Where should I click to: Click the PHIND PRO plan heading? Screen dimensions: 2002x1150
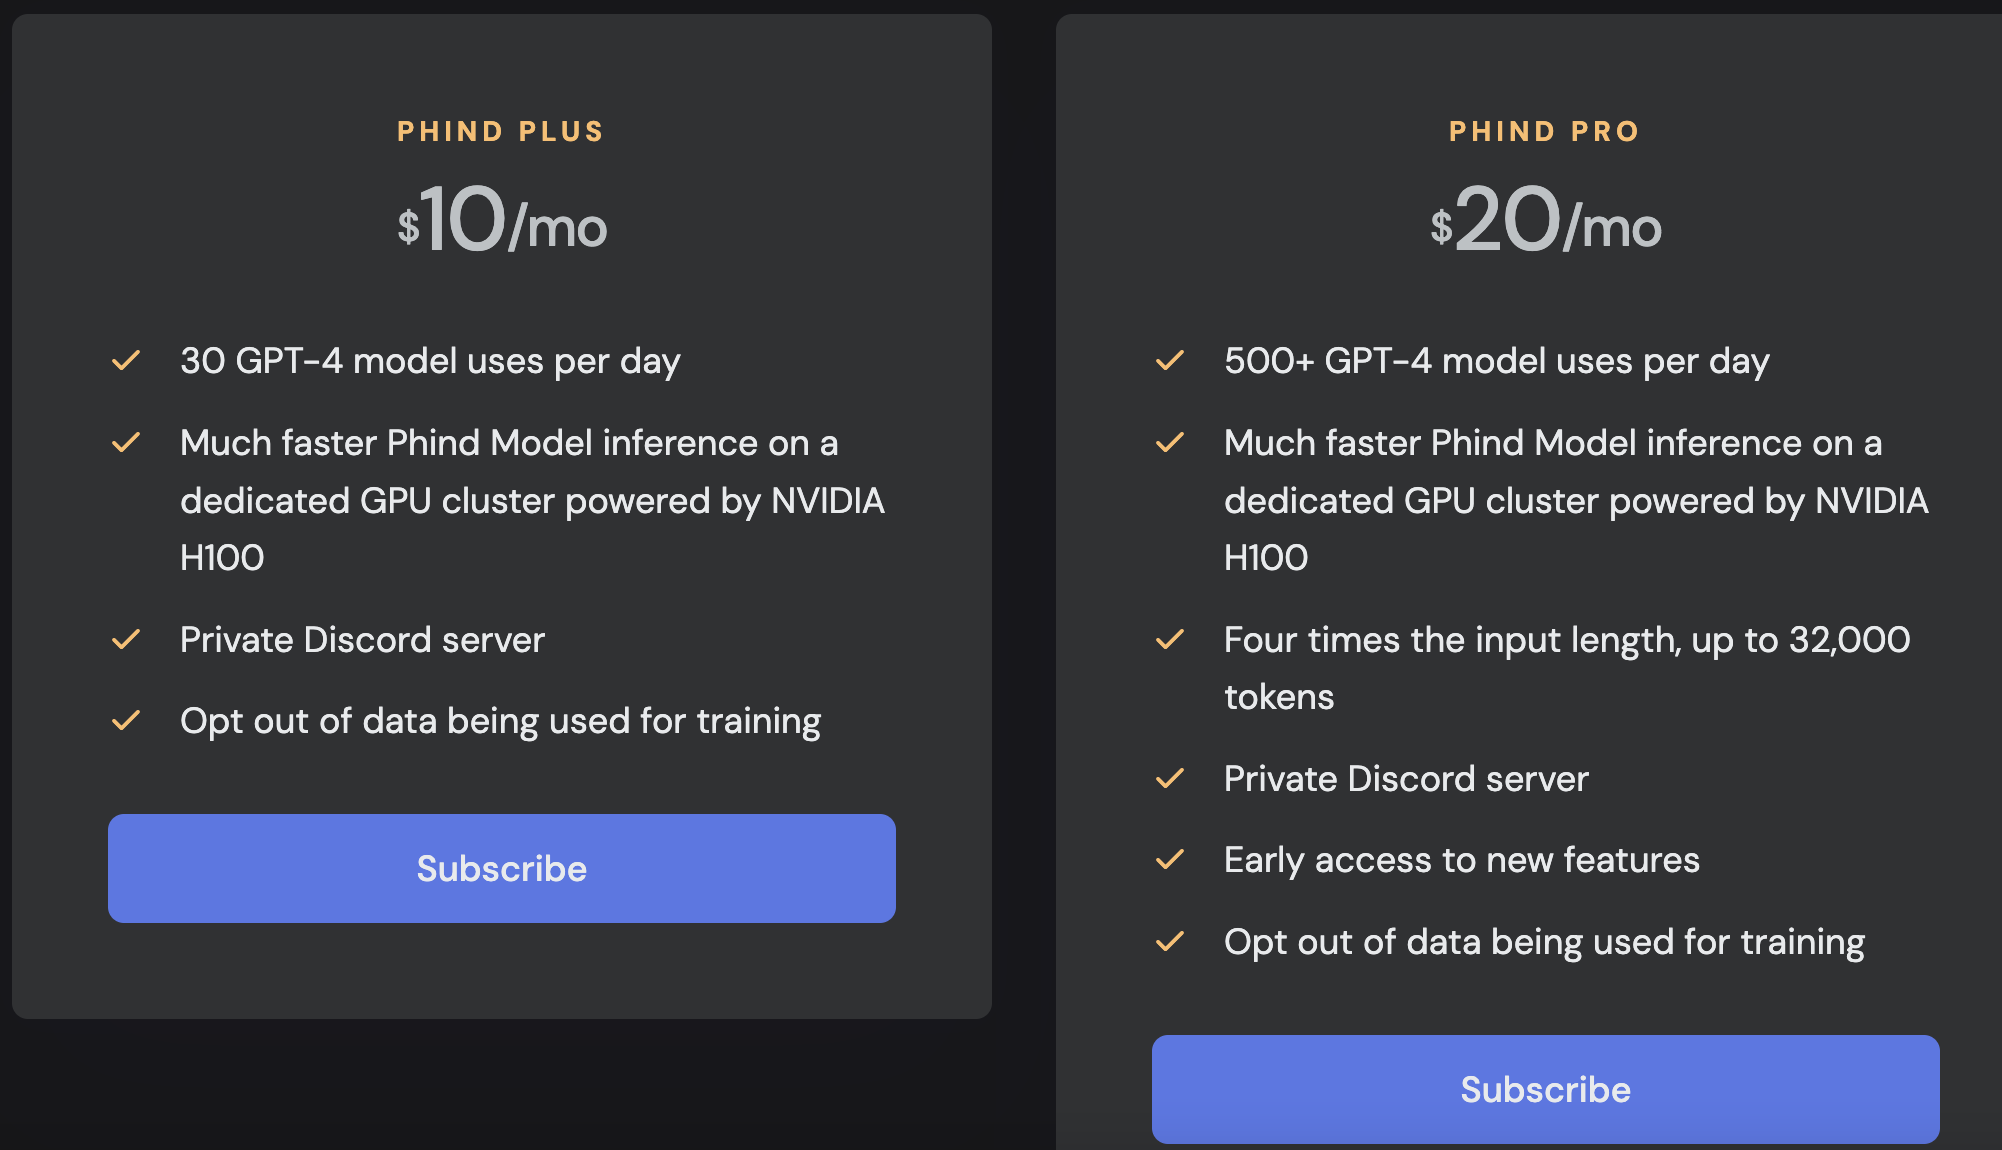point(1545,131)
